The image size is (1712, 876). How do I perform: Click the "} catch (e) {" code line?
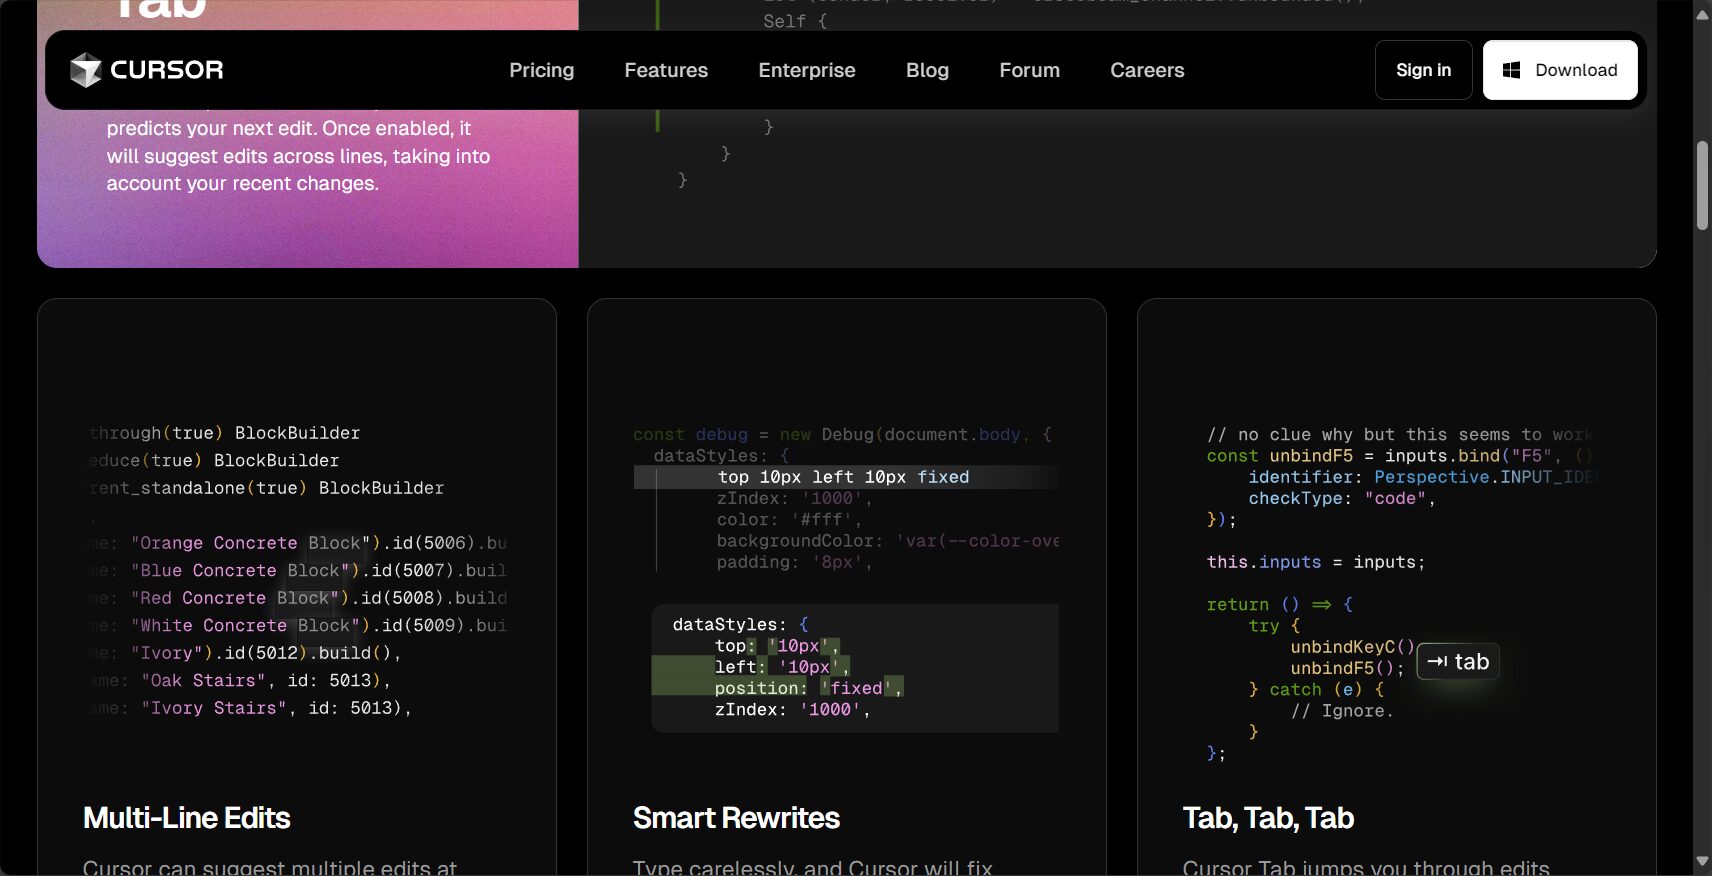[1316, 690]
